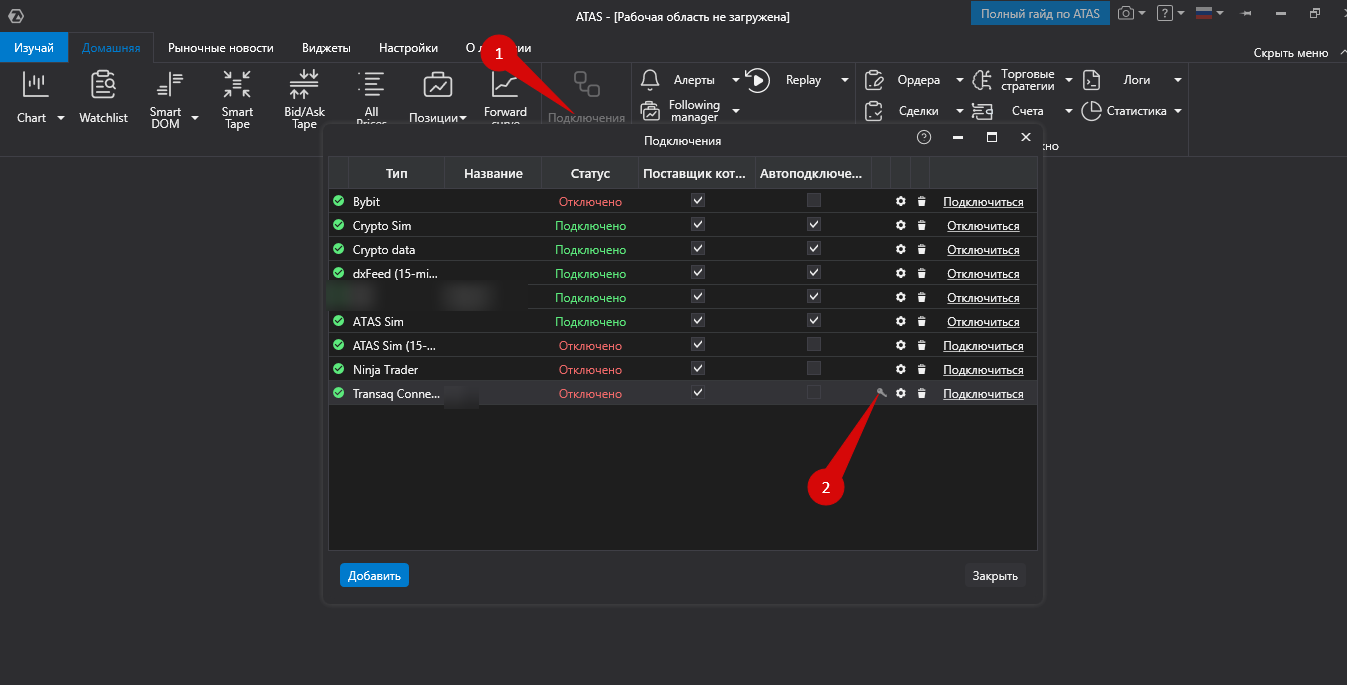The height and width of the screenshot is (685, 1347).
Task: Open settings gear for Crypto Sim
Action: point(901,226)
